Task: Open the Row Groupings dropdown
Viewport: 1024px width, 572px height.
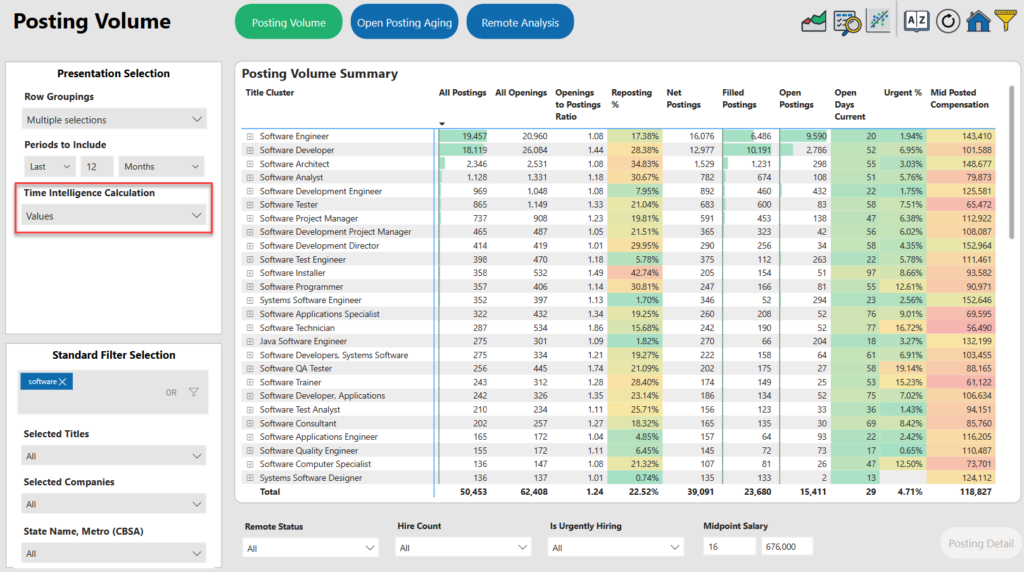Action: (x=114, y=120)
